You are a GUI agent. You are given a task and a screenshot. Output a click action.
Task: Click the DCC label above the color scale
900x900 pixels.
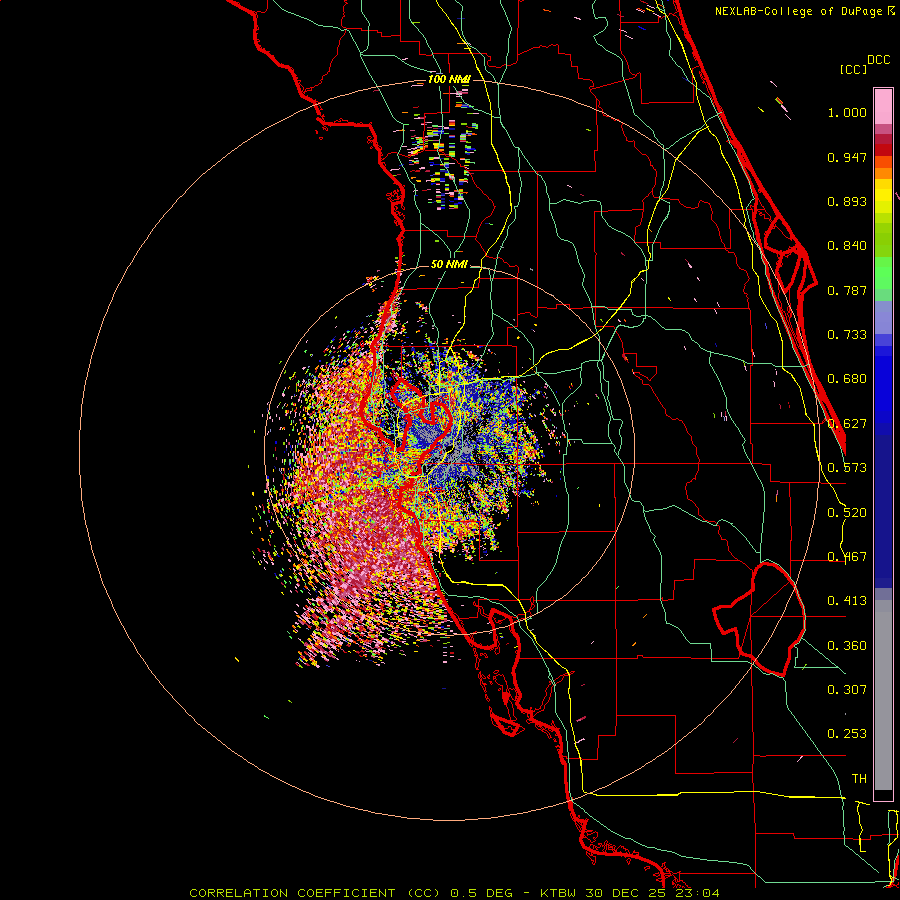(878, 60)
